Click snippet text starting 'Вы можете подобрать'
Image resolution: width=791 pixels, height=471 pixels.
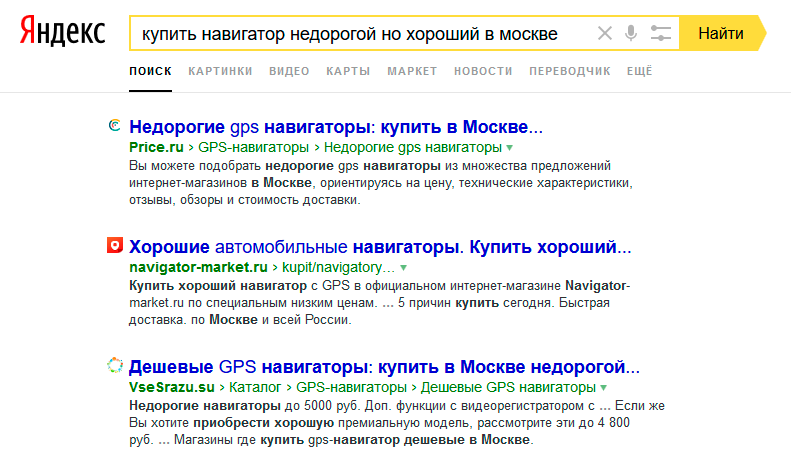(x=381, y=183)
